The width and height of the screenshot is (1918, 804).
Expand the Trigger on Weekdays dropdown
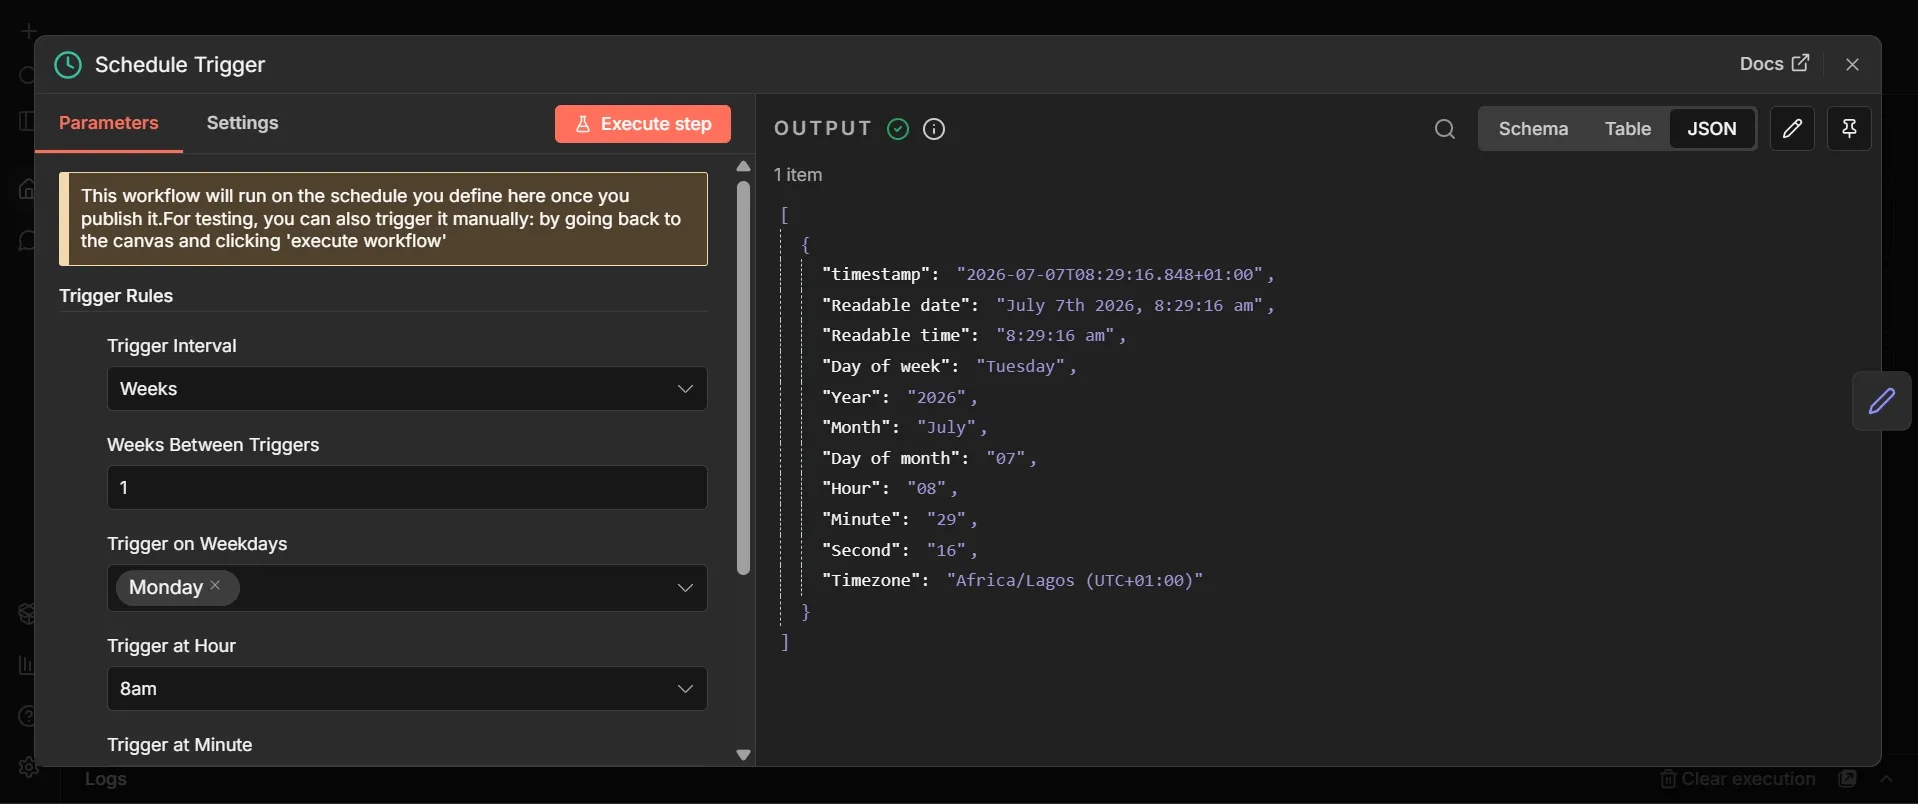coord(685,588)
